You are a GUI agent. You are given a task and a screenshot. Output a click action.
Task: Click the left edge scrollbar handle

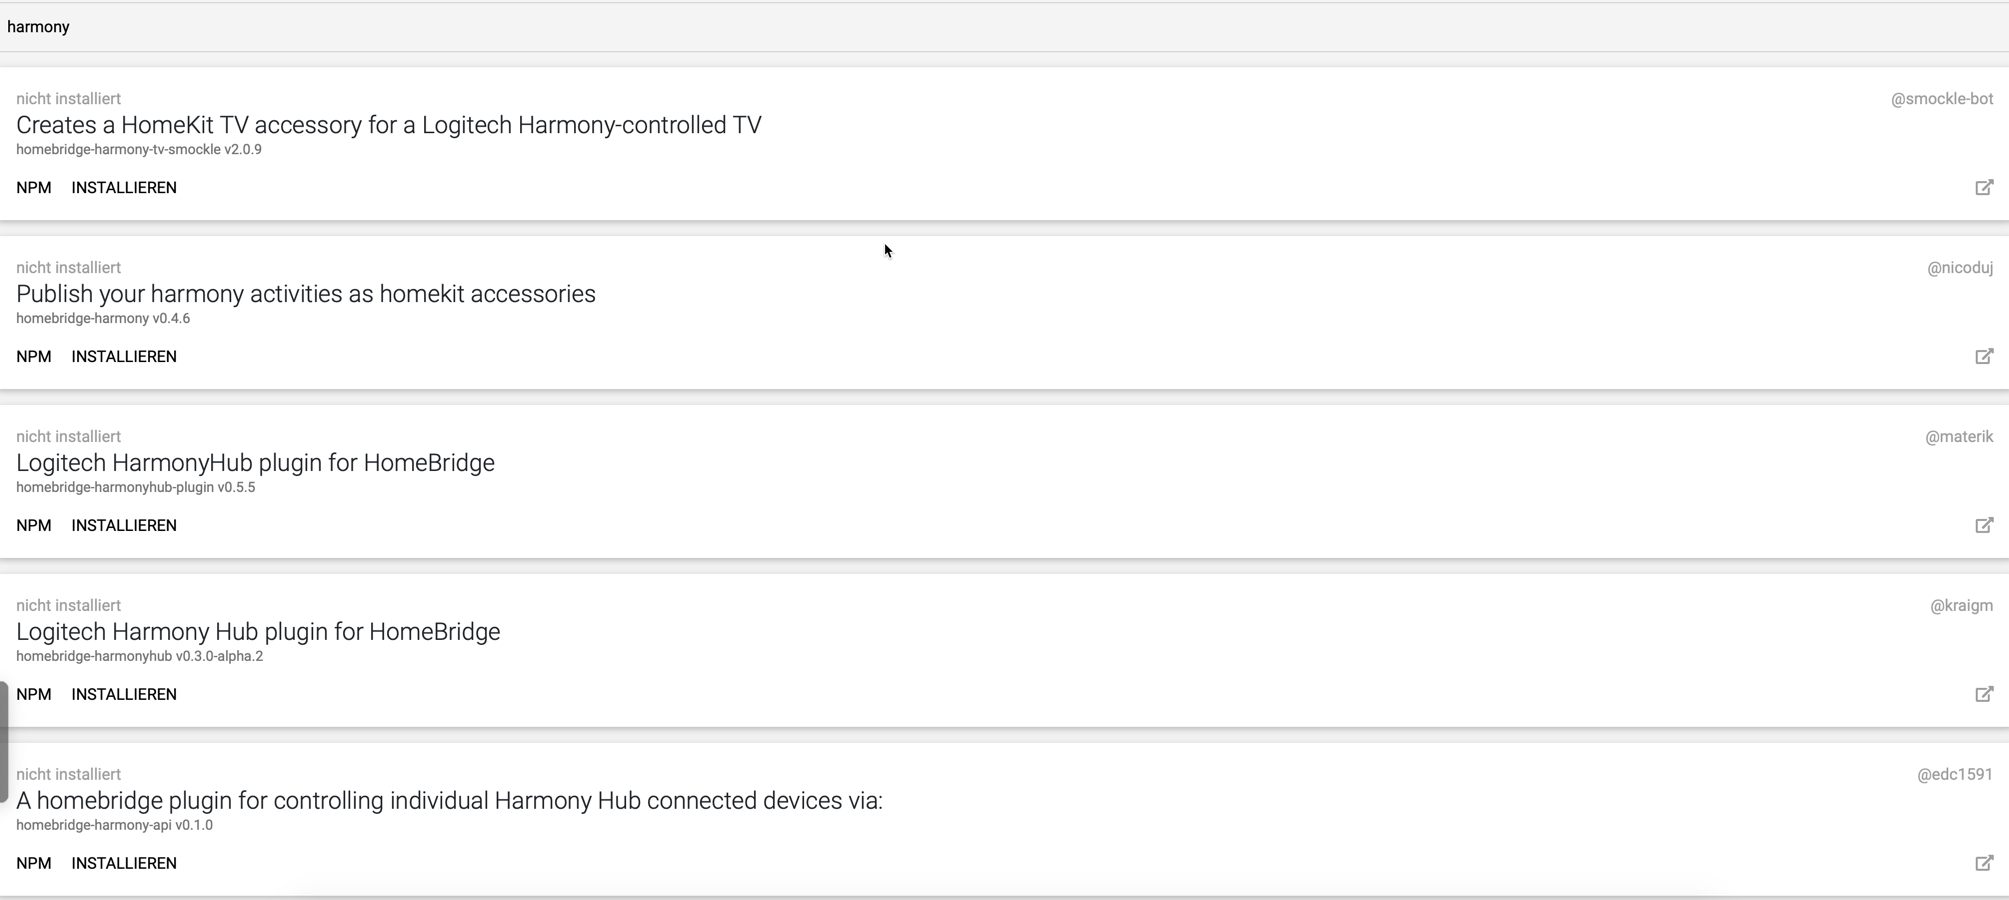[4, 741]
